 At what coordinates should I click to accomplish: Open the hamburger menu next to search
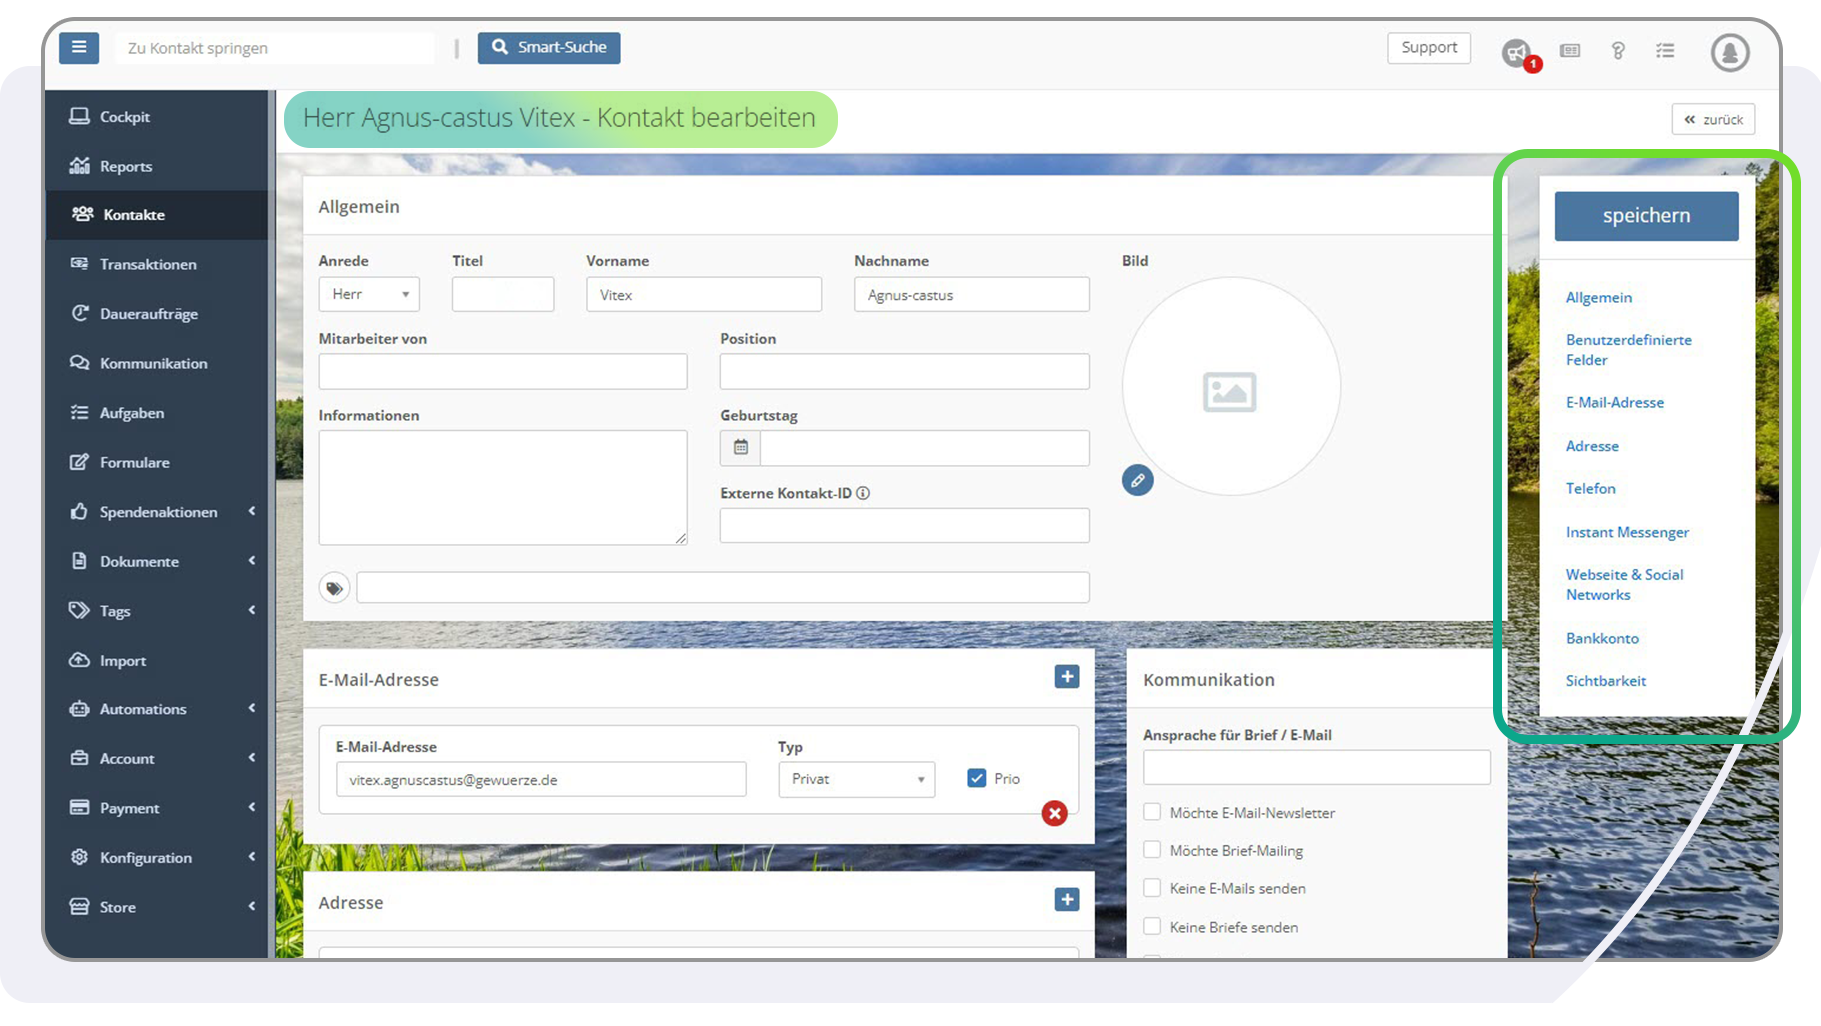[79, 47]
